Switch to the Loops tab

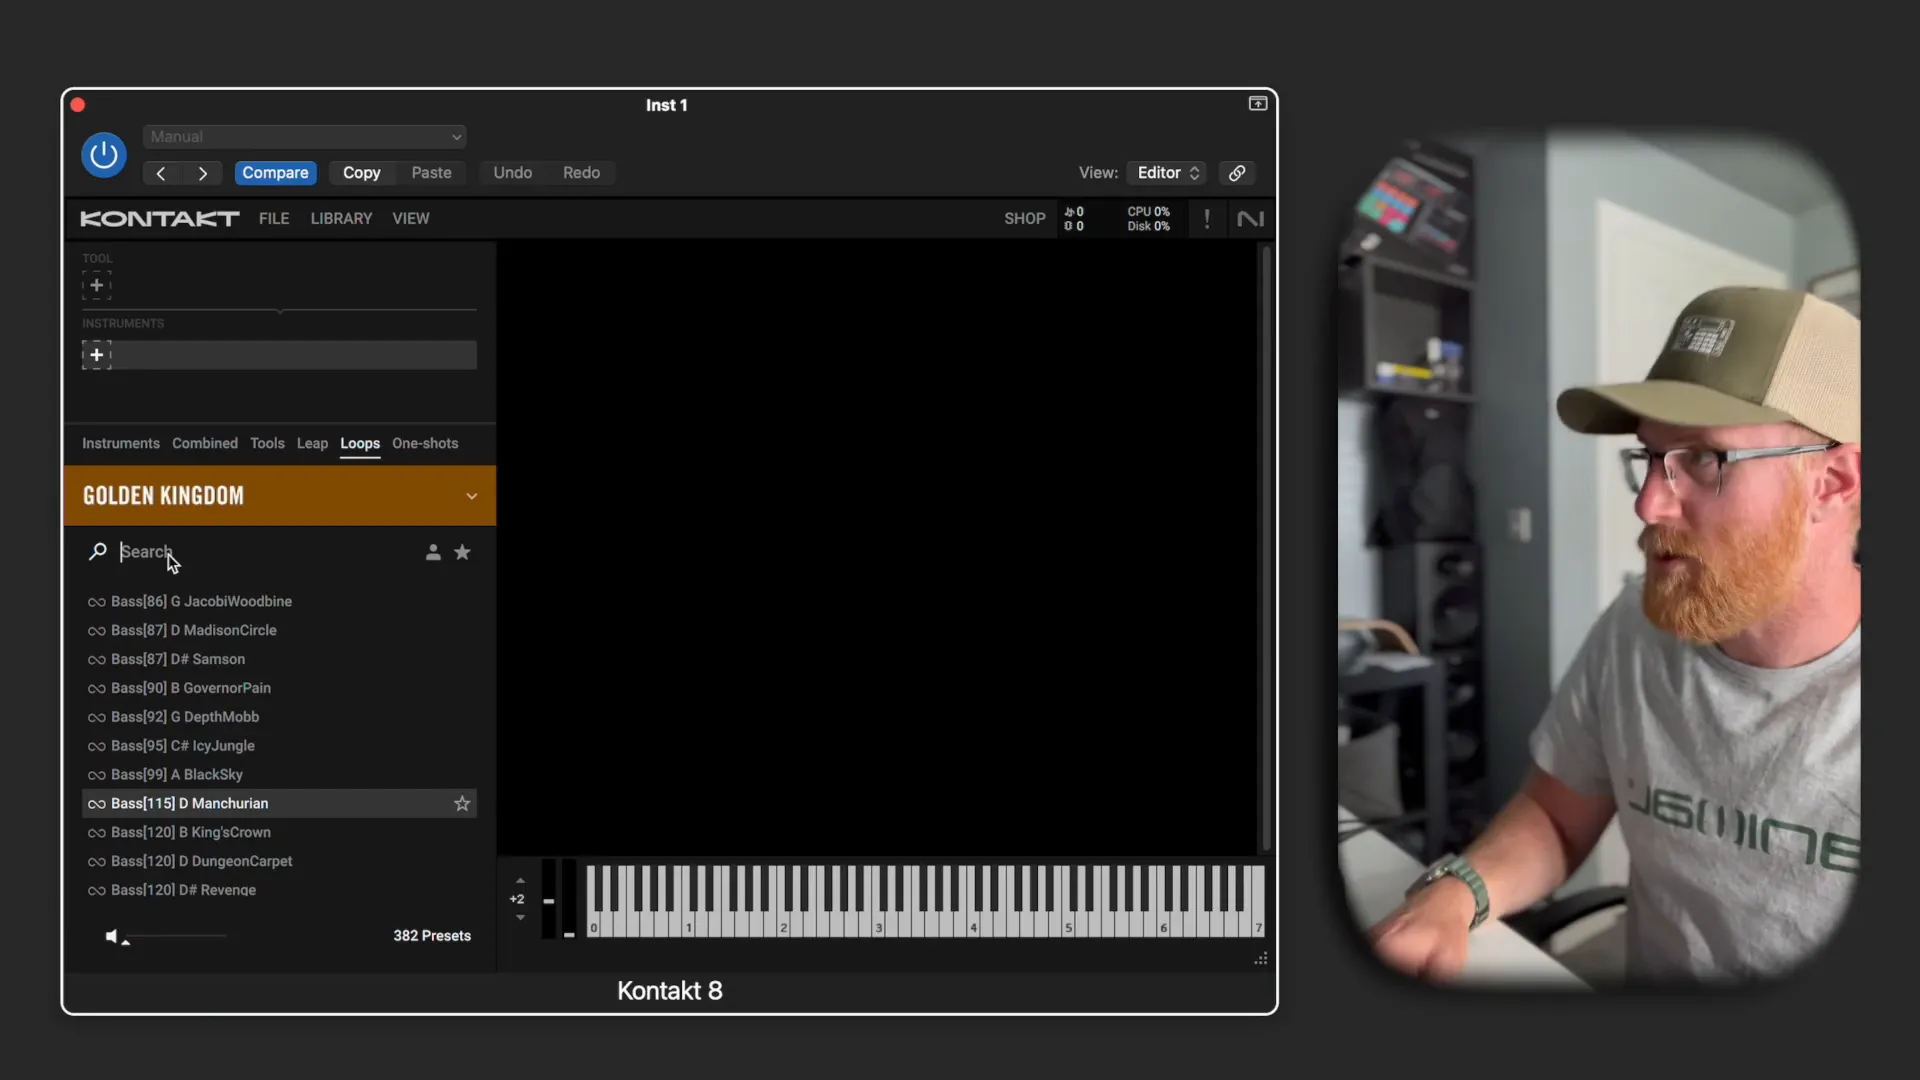coord(360,444)
